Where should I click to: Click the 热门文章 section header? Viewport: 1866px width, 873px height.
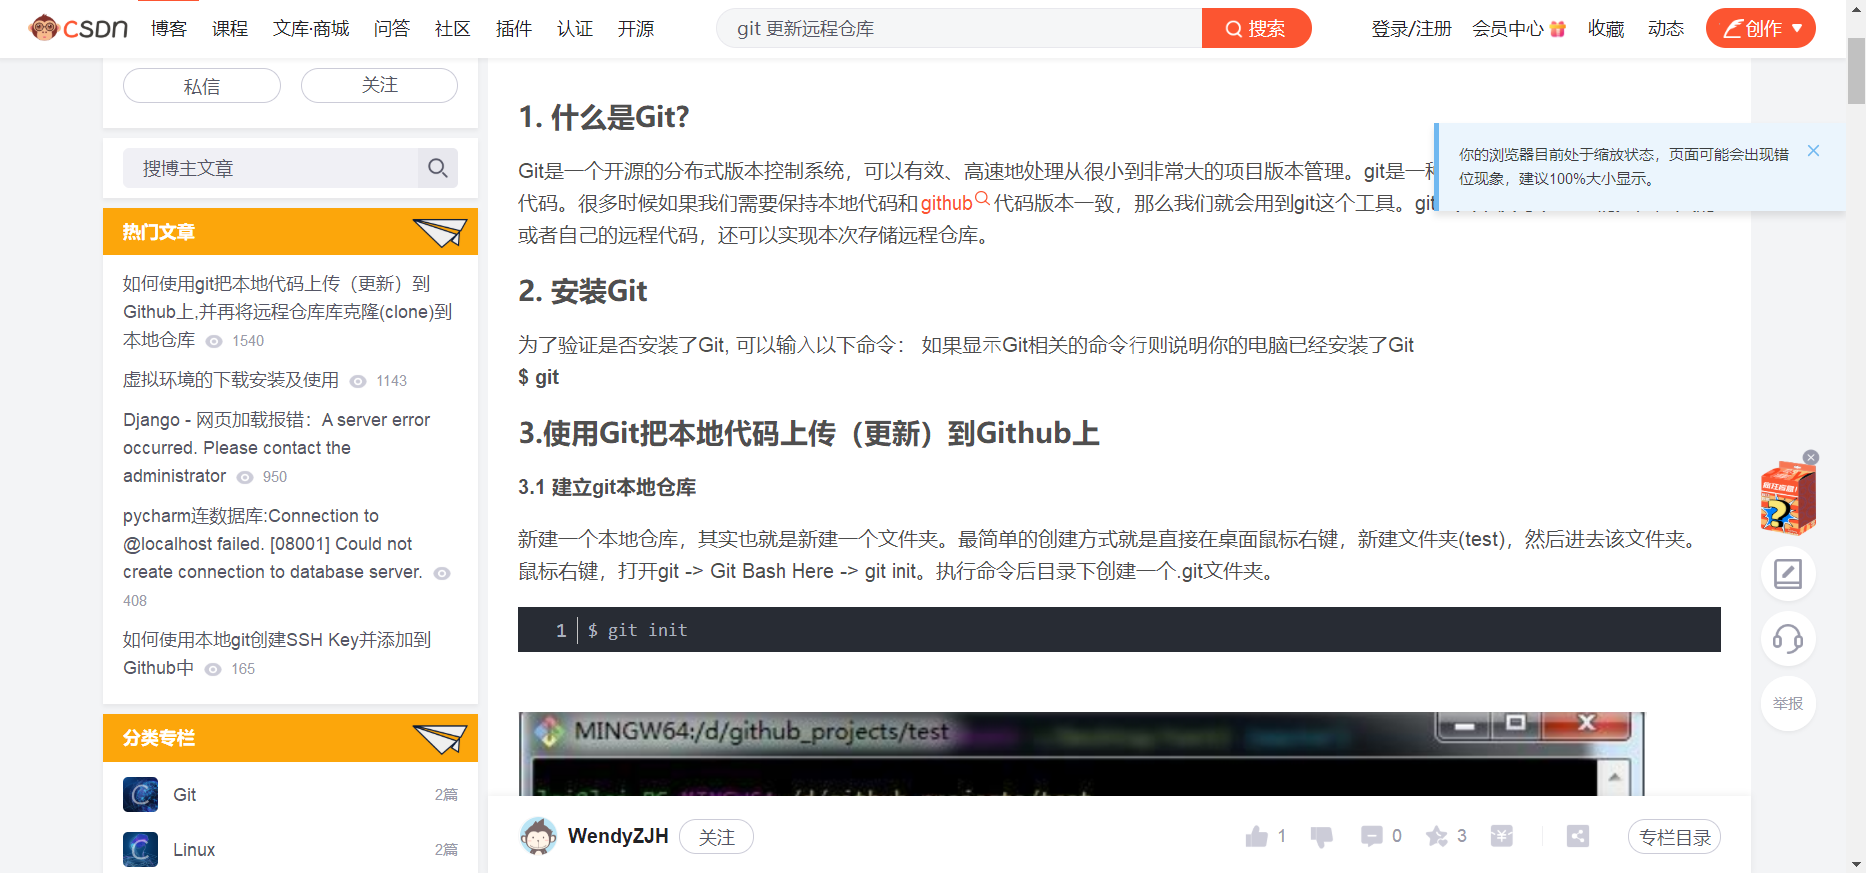[x=290, y=232]
